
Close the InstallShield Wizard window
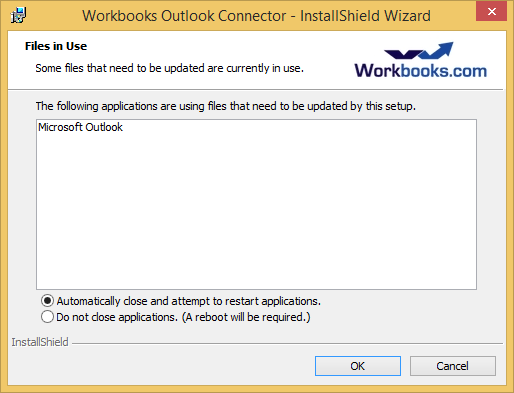[491, 12]
